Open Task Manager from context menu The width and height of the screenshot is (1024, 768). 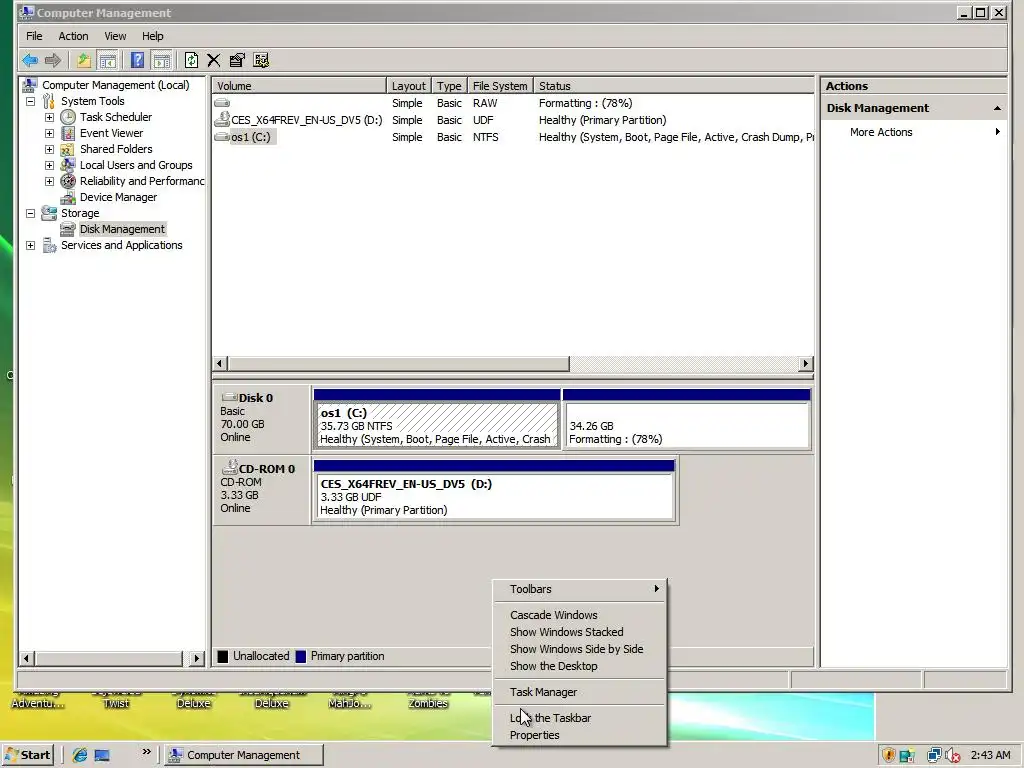[x=579, y=692]
